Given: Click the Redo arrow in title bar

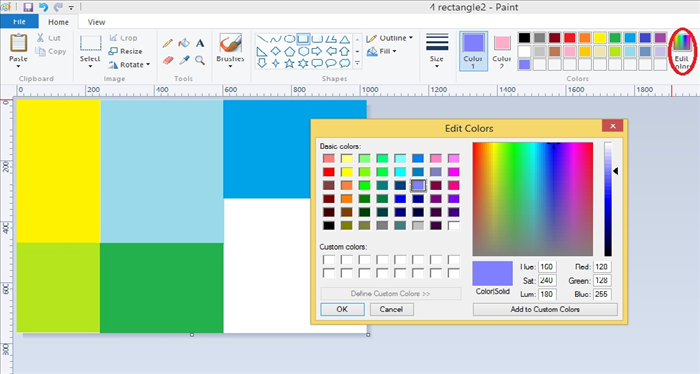Looking at the screenshot, I should 58,7.
